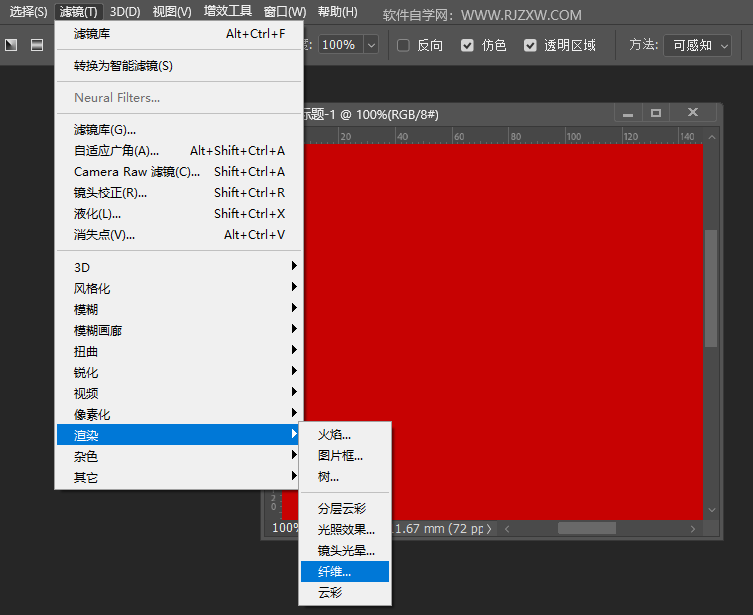Viewport: 753px width, 615px height.
Task: Open the 滤镜(T) menu
Action: (79, 12)
